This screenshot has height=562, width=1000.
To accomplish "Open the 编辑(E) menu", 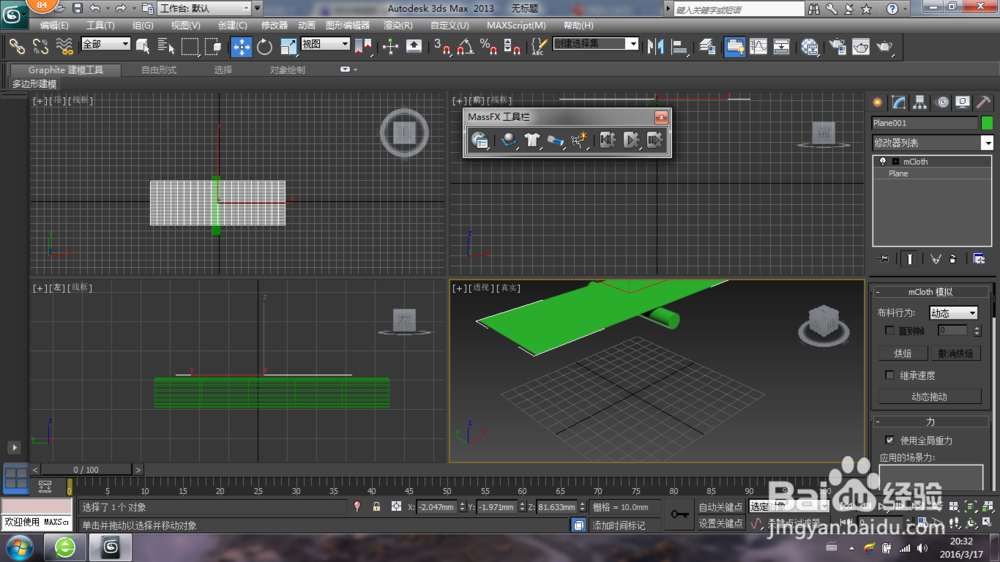I will point(54,26).
